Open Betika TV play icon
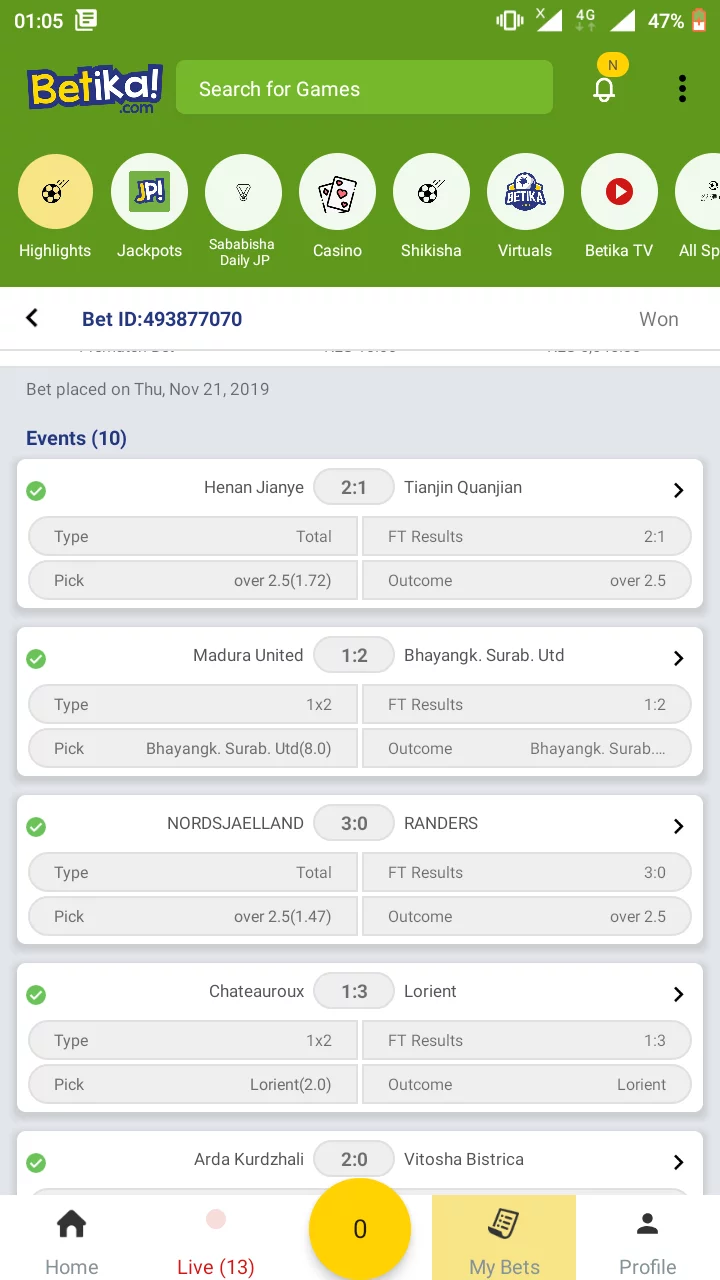The width and height of the screenshot is (720, 1280). [619, 192]
